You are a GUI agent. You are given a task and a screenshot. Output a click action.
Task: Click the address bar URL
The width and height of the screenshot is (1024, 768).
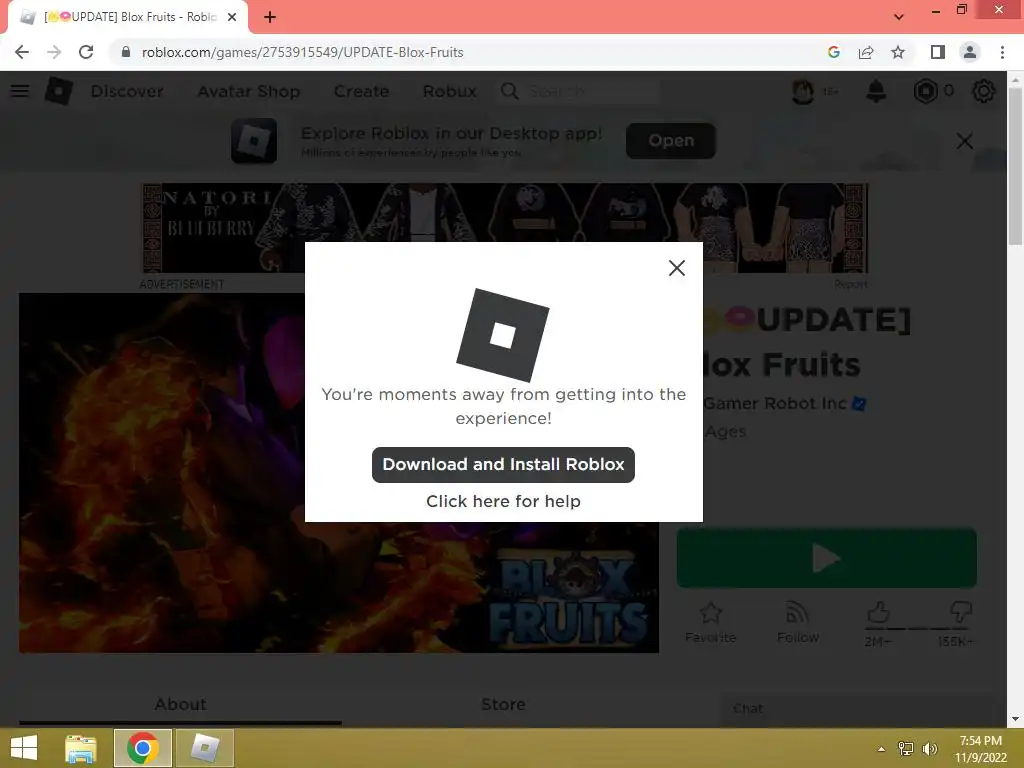[302, 52]
